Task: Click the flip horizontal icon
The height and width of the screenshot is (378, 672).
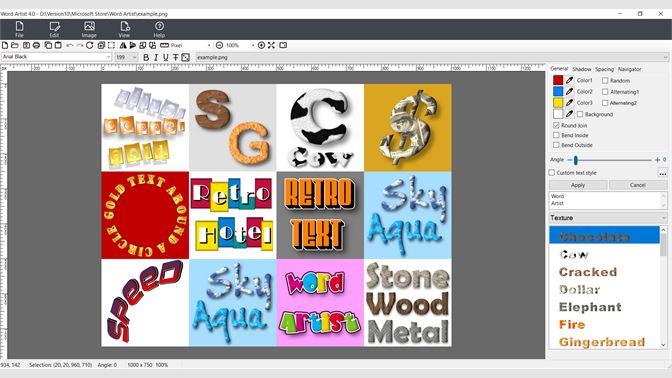Action: [x=123, y=45]
